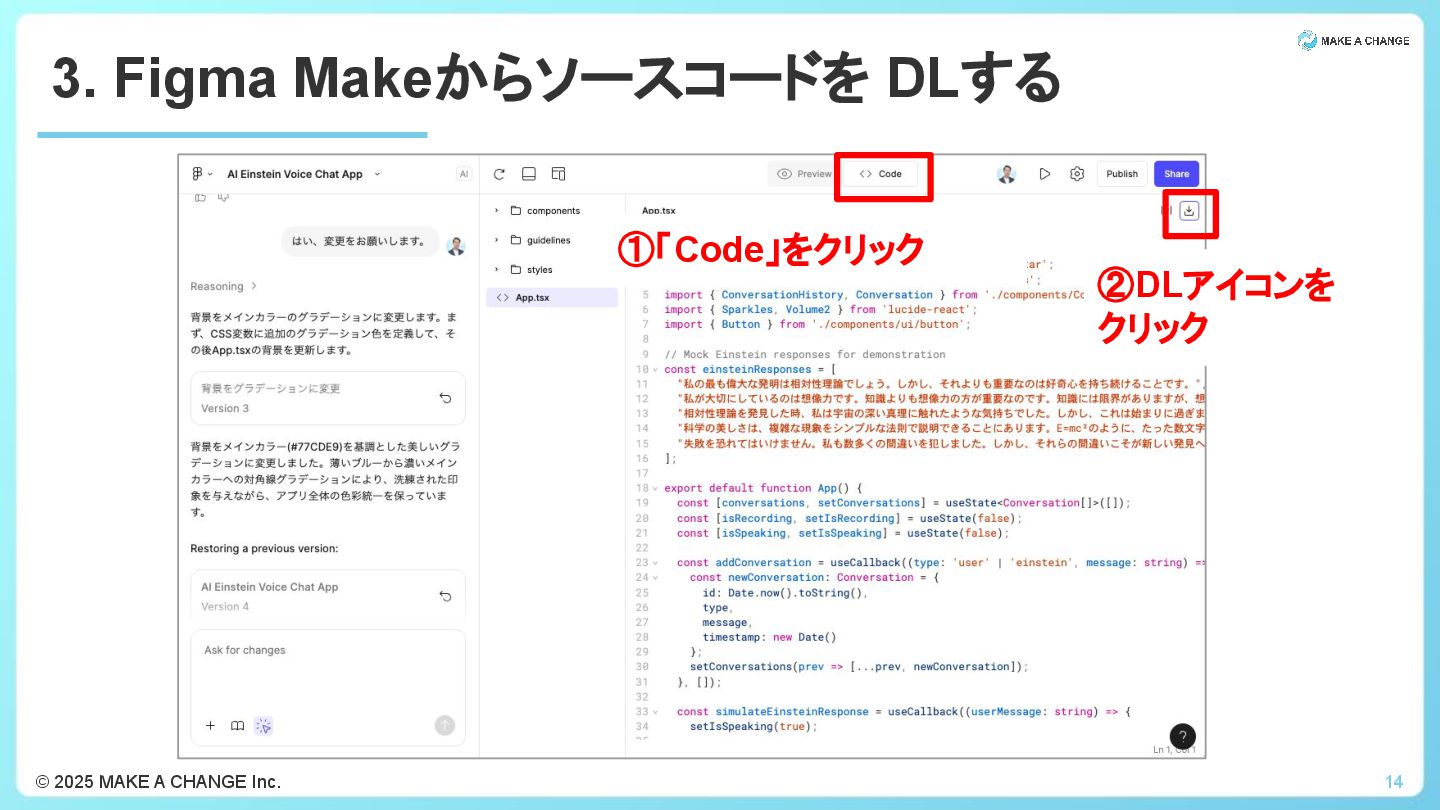Screen dimensions: 1440x810
Task: Click the reload icon beside layout icons
Action: pos(499,174)
